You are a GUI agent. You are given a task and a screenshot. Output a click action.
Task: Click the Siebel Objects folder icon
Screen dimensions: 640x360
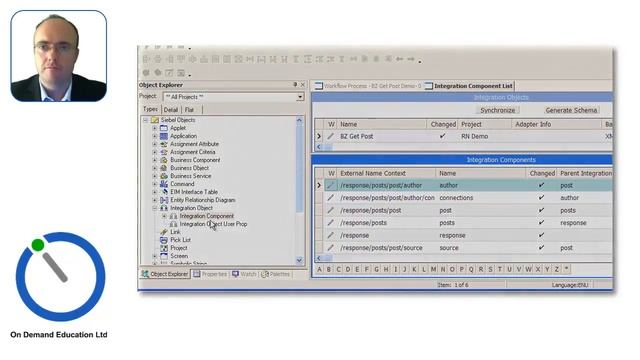[x=155, y=120]
